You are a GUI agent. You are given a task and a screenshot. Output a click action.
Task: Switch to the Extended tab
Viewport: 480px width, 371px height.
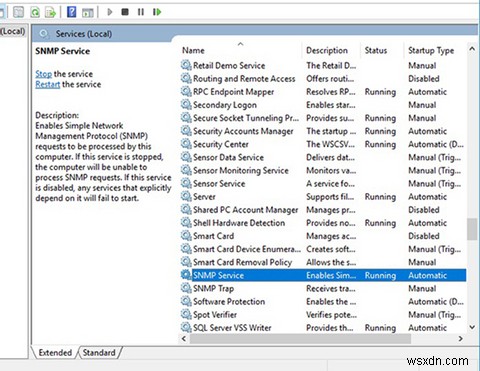click(55, 353)
